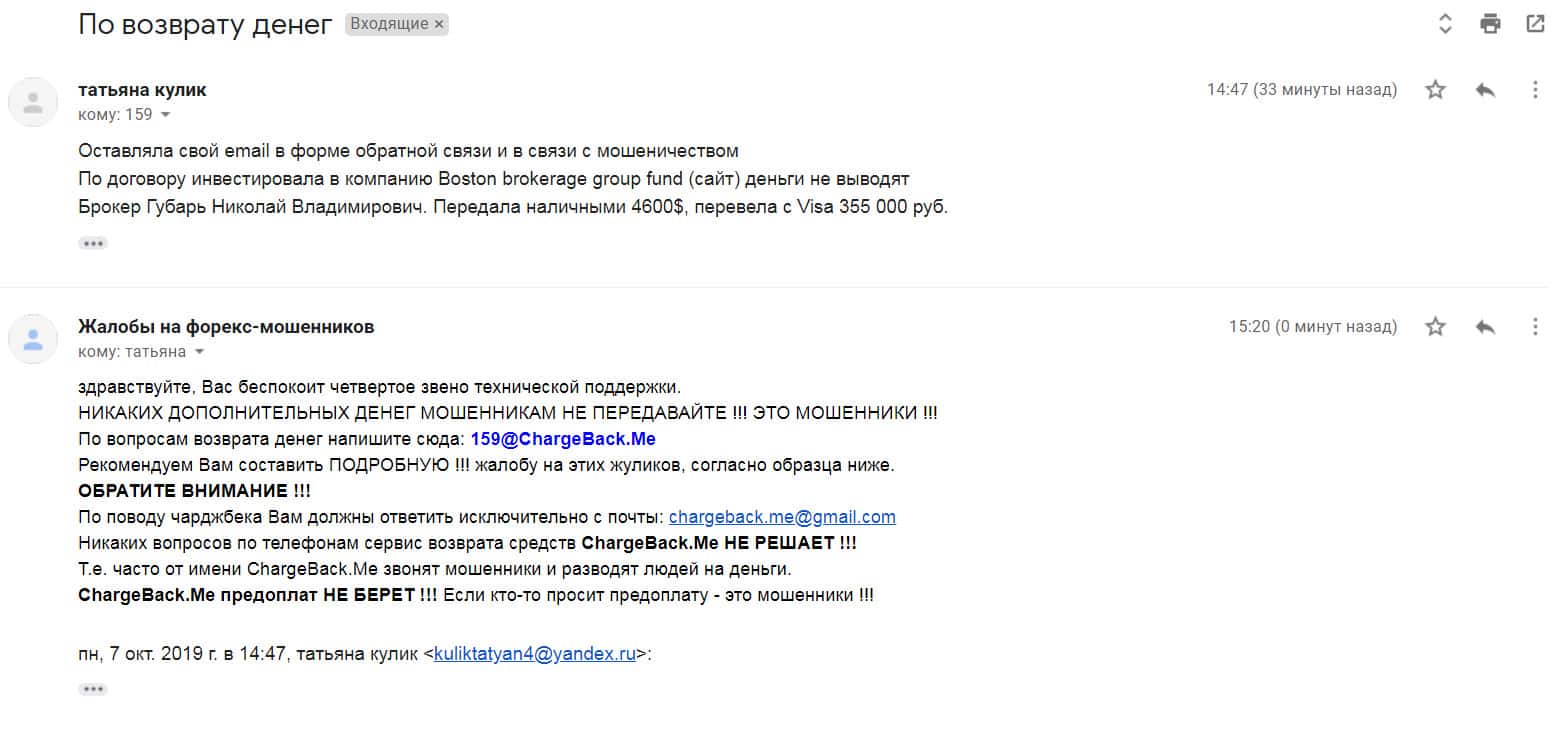Open the kuliktatyan4@yandex.ru email link
This screenshot has height=737, width=1566.
535,655
